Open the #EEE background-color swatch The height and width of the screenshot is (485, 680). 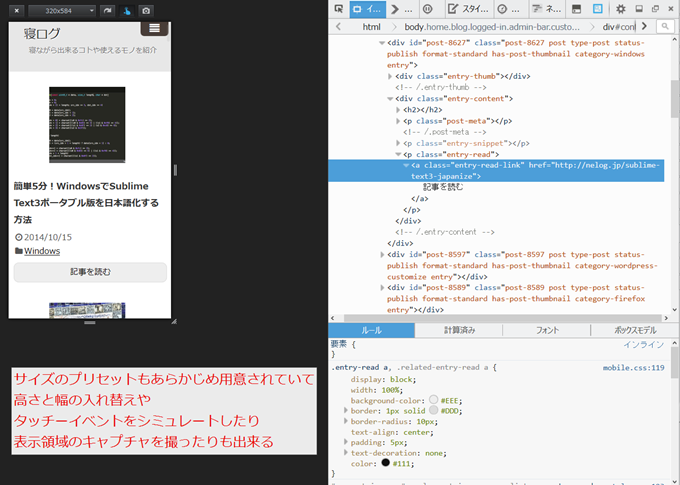coord(433,400)
